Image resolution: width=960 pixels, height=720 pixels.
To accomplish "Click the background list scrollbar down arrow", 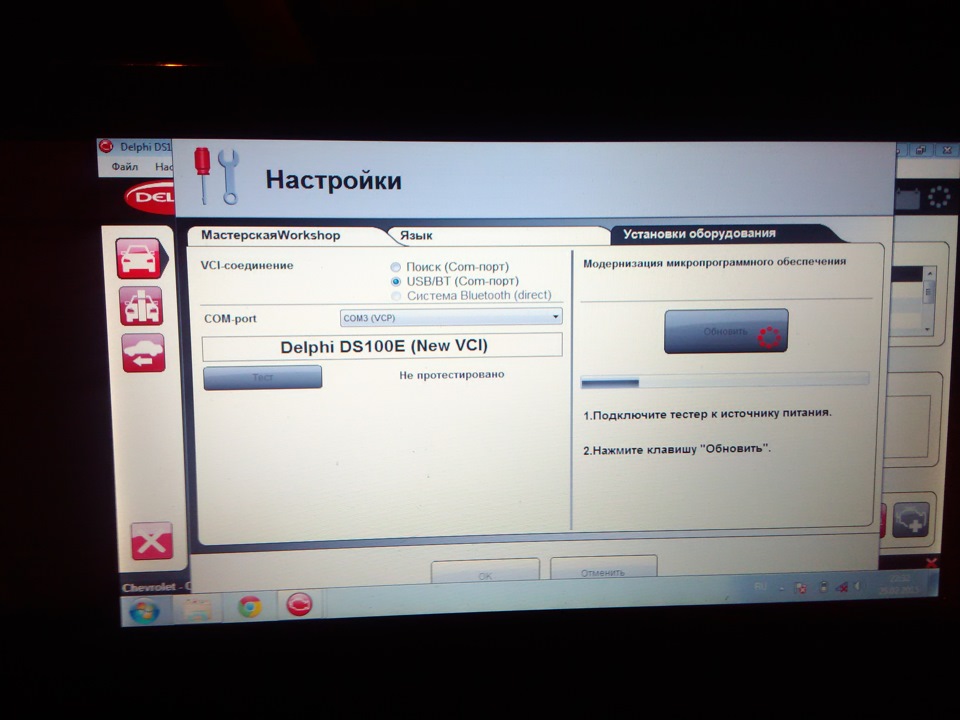I will pyautogui.click(x=928, y=329).
